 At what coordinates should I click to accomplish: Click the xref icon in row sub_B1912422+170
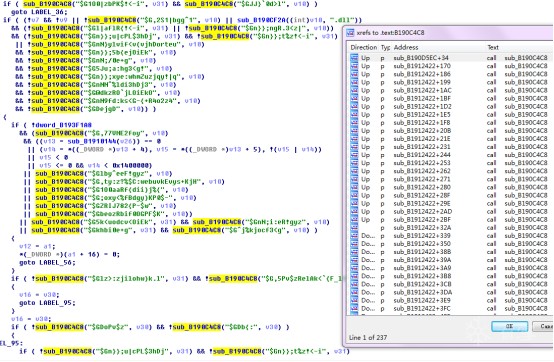point(354,66)
